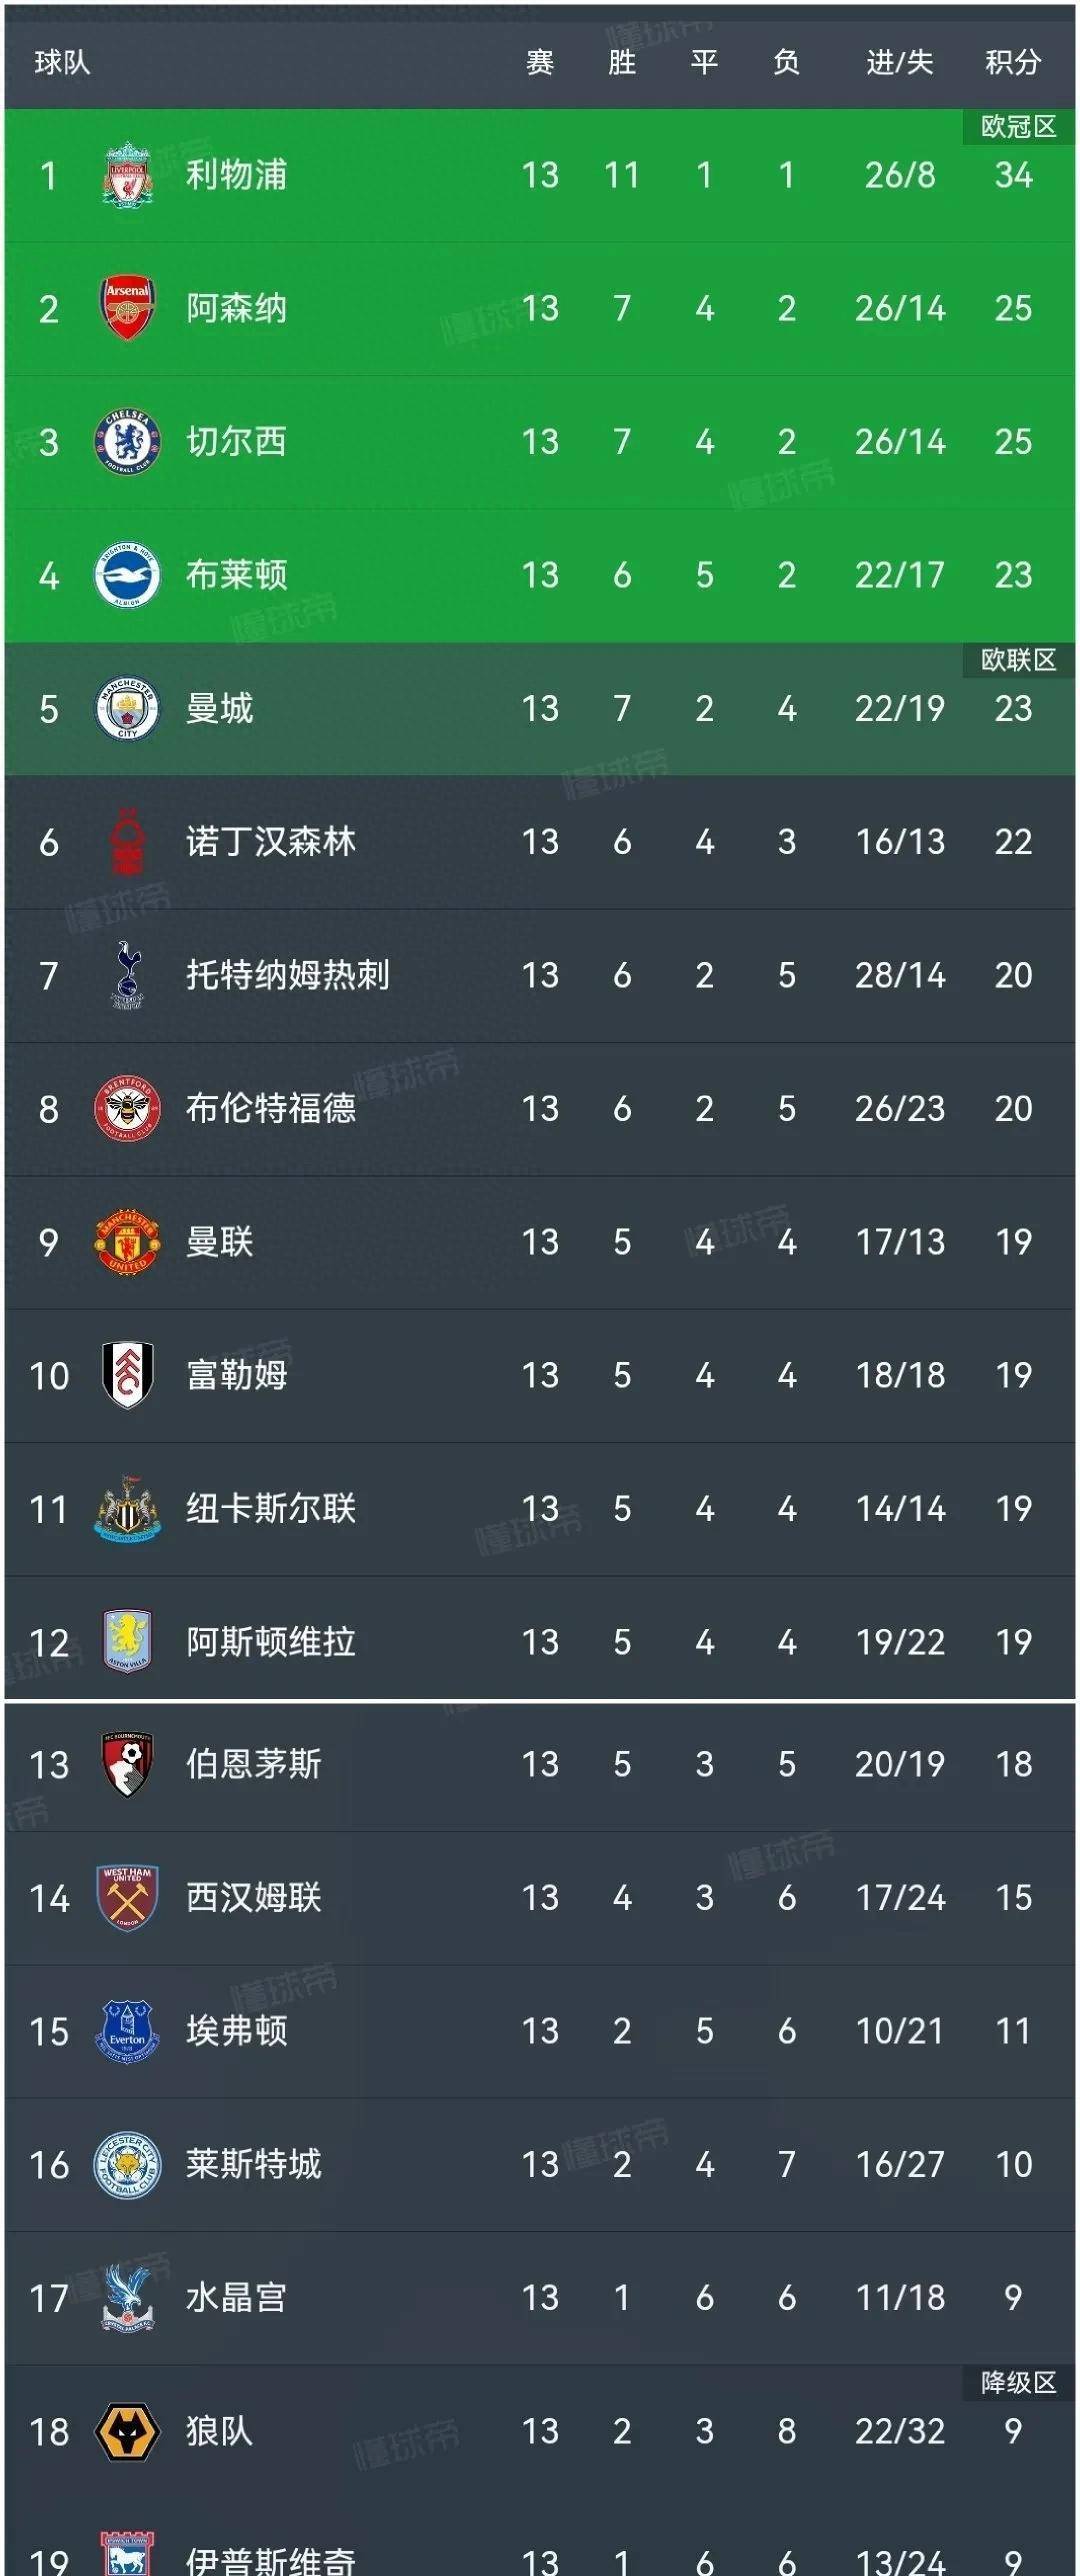
Task: Click the Tottenham Hotspur club crest
Action: pyautogui.click(x=128, y=975)
